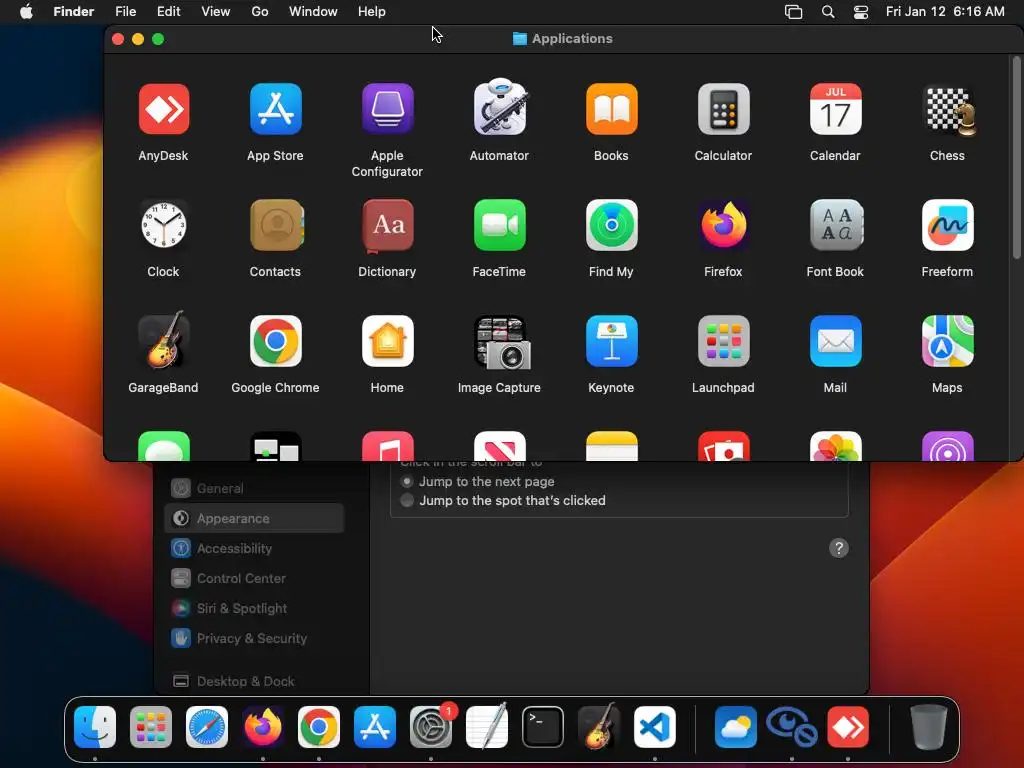Open the AnyDesk app in Applications
The image size is (1024, 768).
[x=163, y=109]
